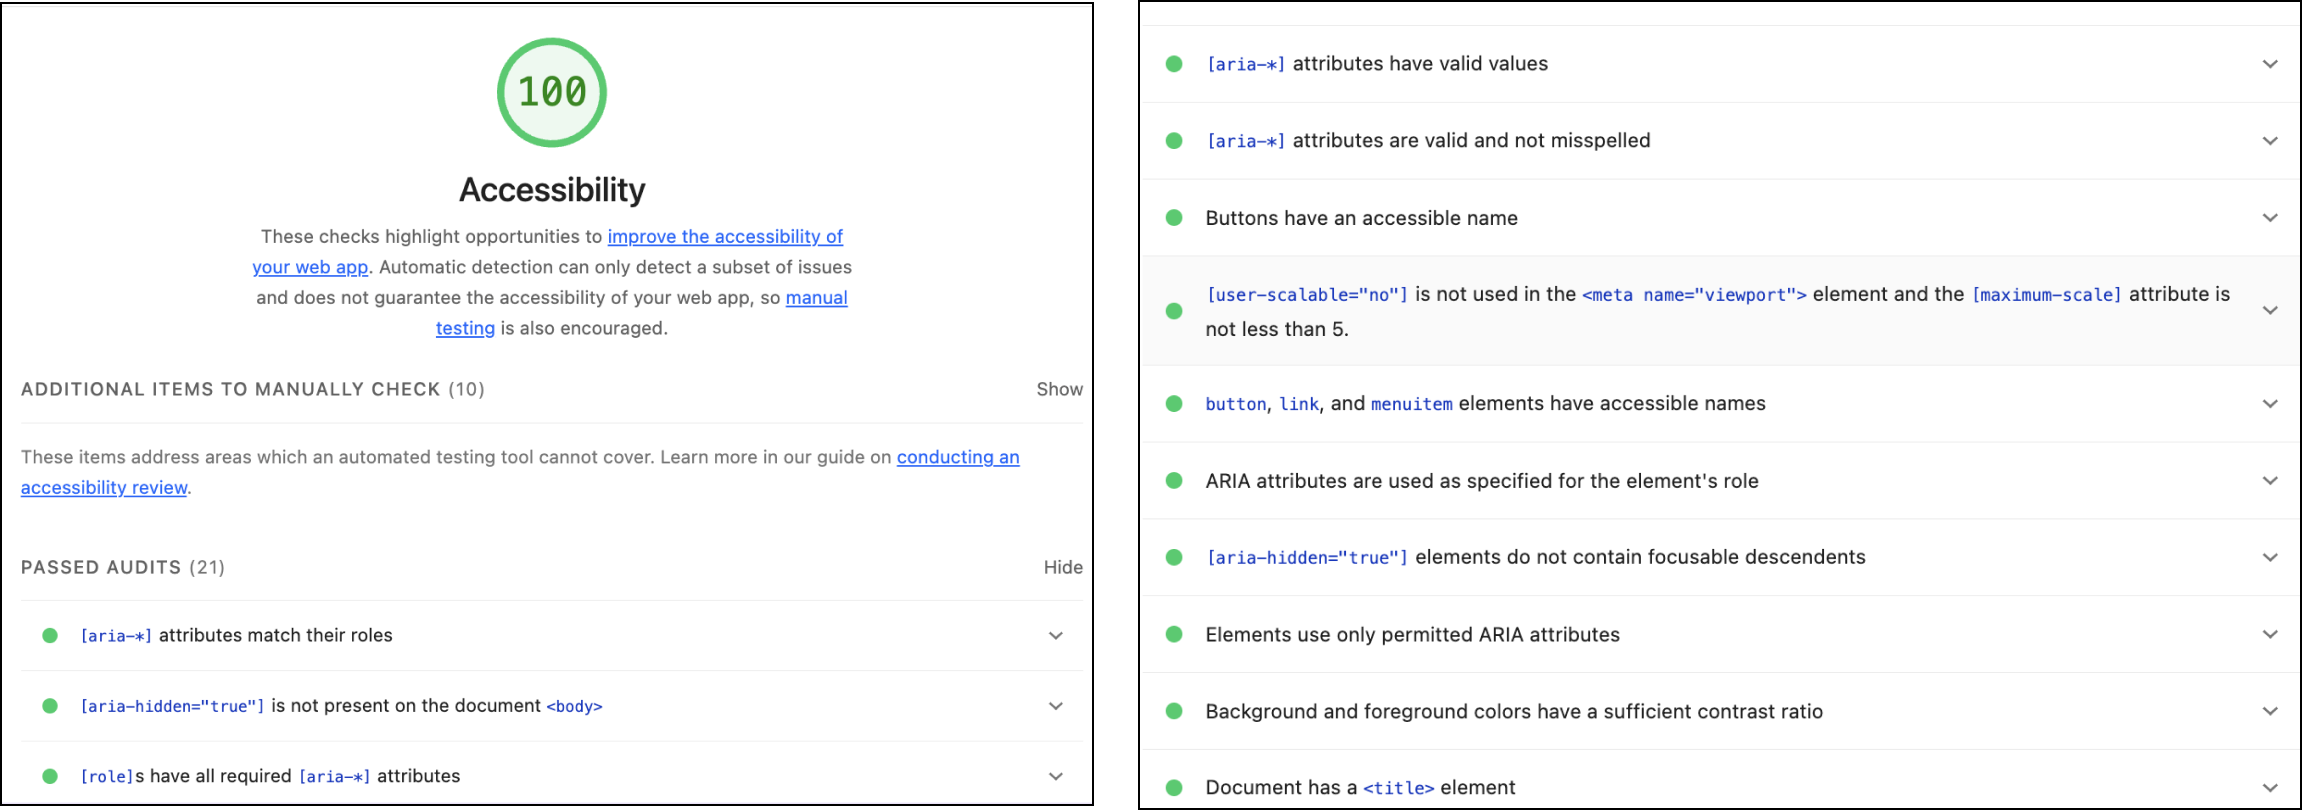The width and height of the screenshot is (2302, 810).
Task: Hide the passed audits list
Action: pos(1062,567)
